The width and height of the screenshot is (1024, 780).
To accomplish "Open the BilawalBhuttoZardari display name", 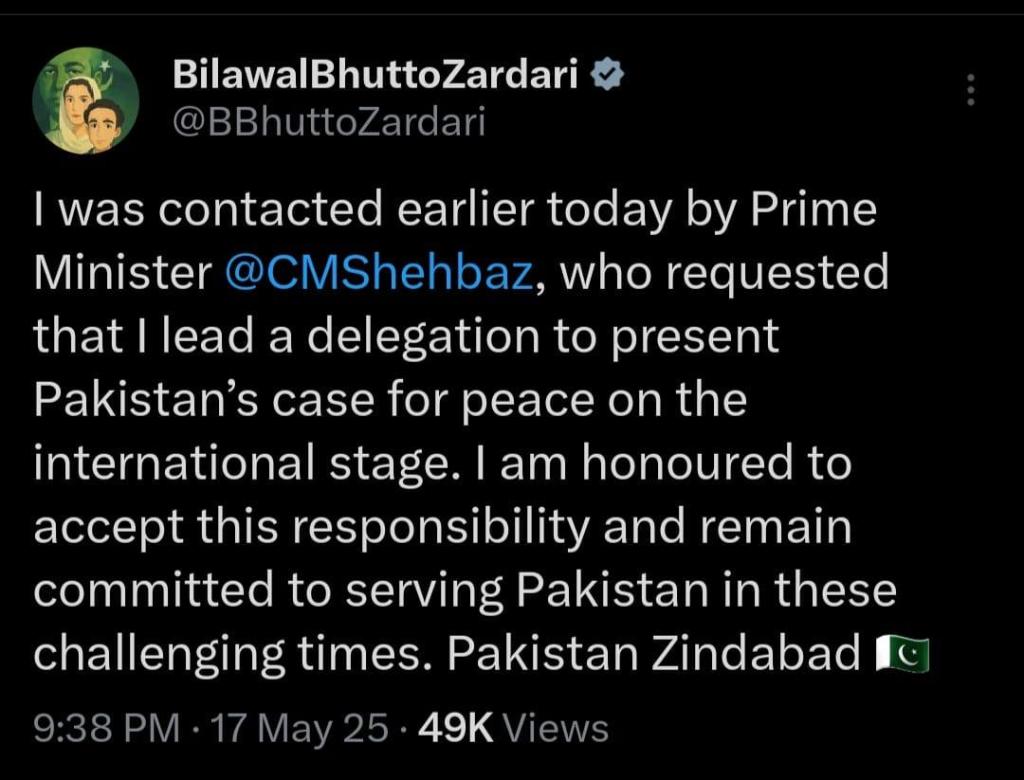I will pyautogui.click(x=376, y=76).
